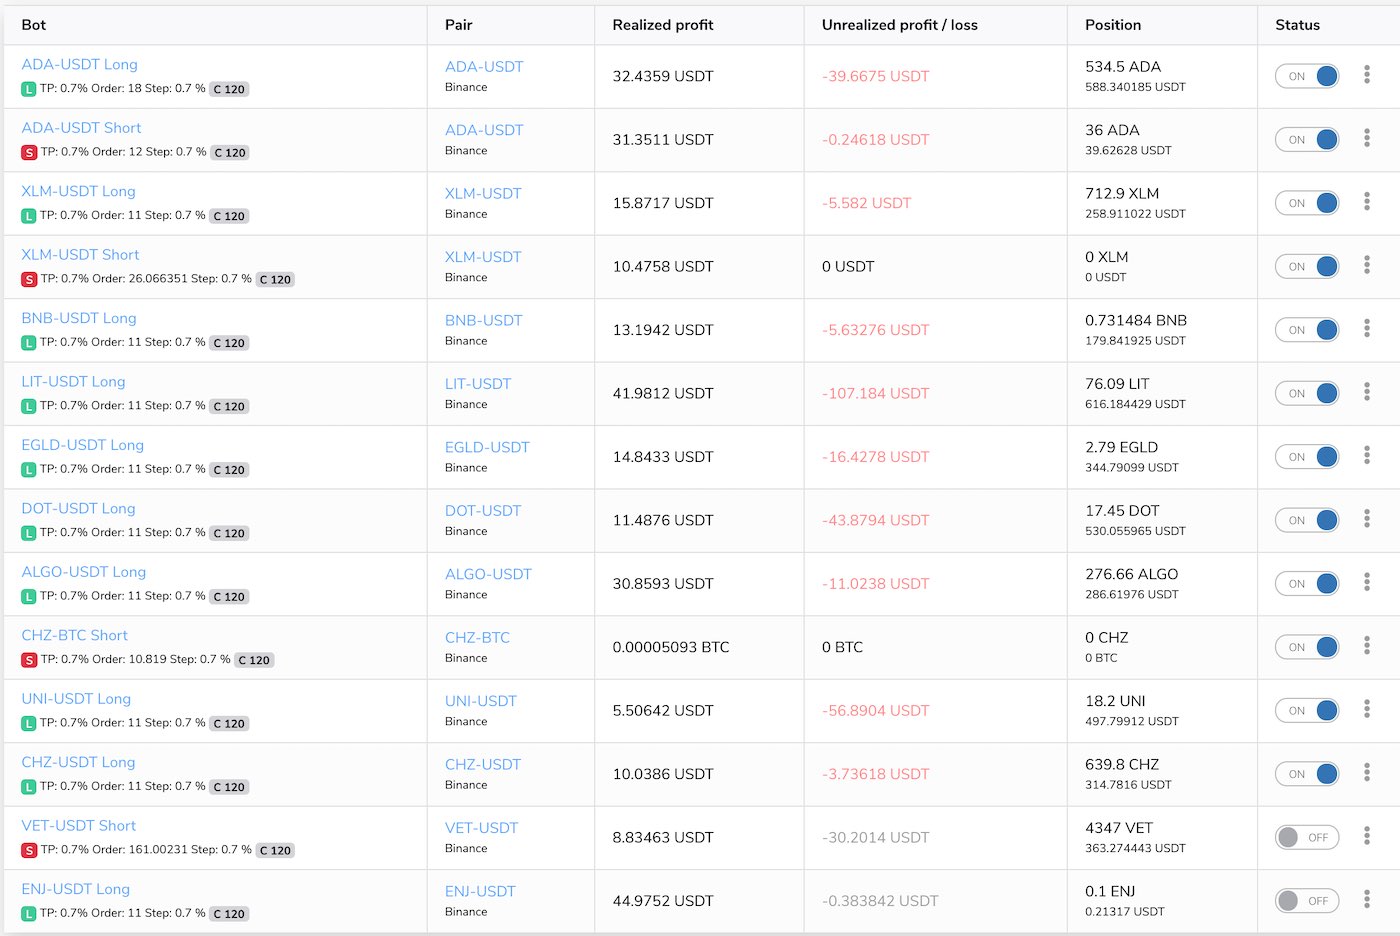Image resolution: width=1400 pixels, height=936 pixels.
Task: Expand actions menu for UNI-USDT Long
Action: click(1366, 709)
